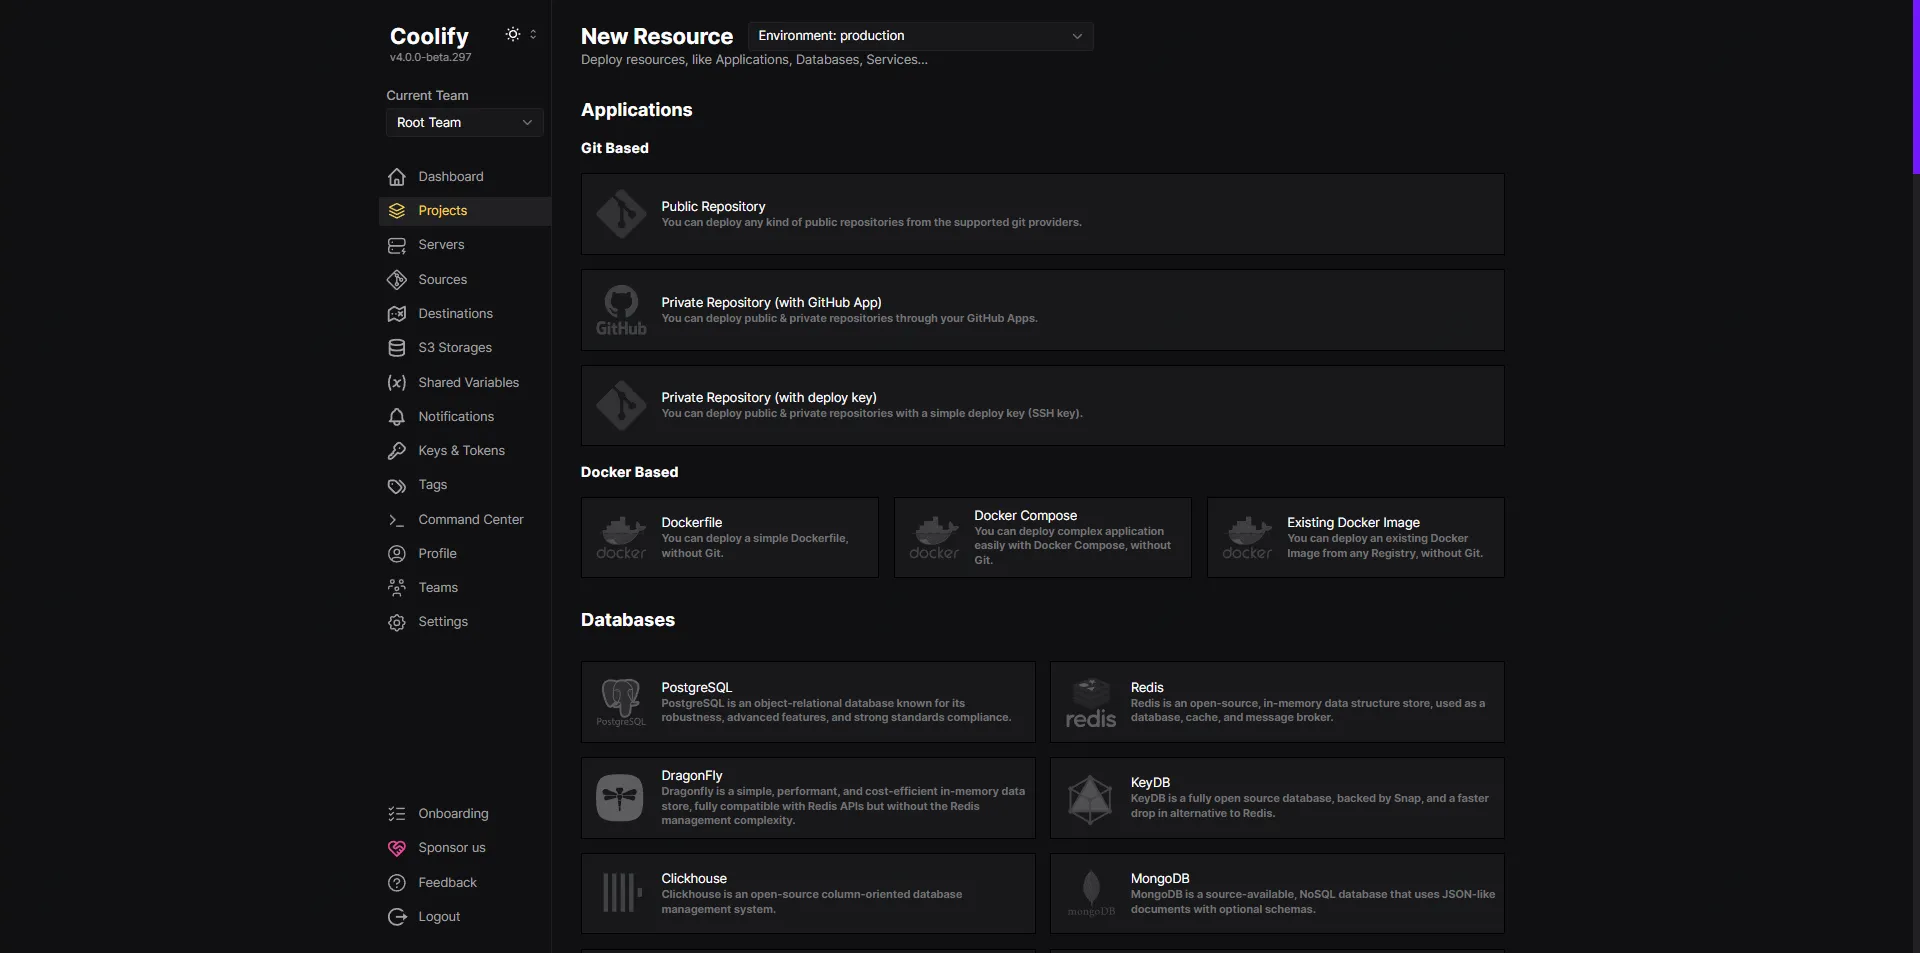Click the Command Center terminal icon
1920x953 pixels.
tap(397, 520)
